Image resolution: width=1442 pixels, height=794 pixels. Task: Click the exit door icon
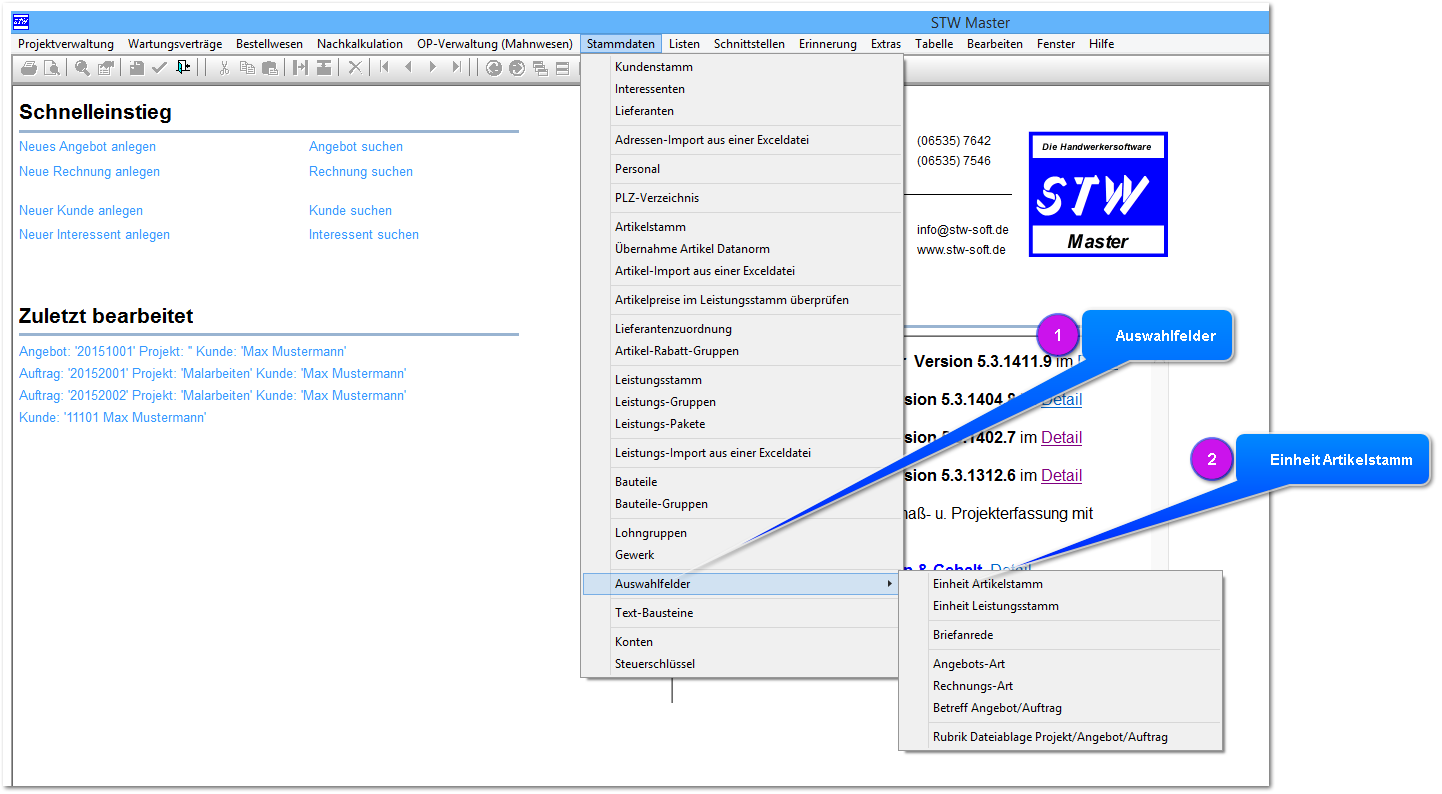tap(183, 67)
